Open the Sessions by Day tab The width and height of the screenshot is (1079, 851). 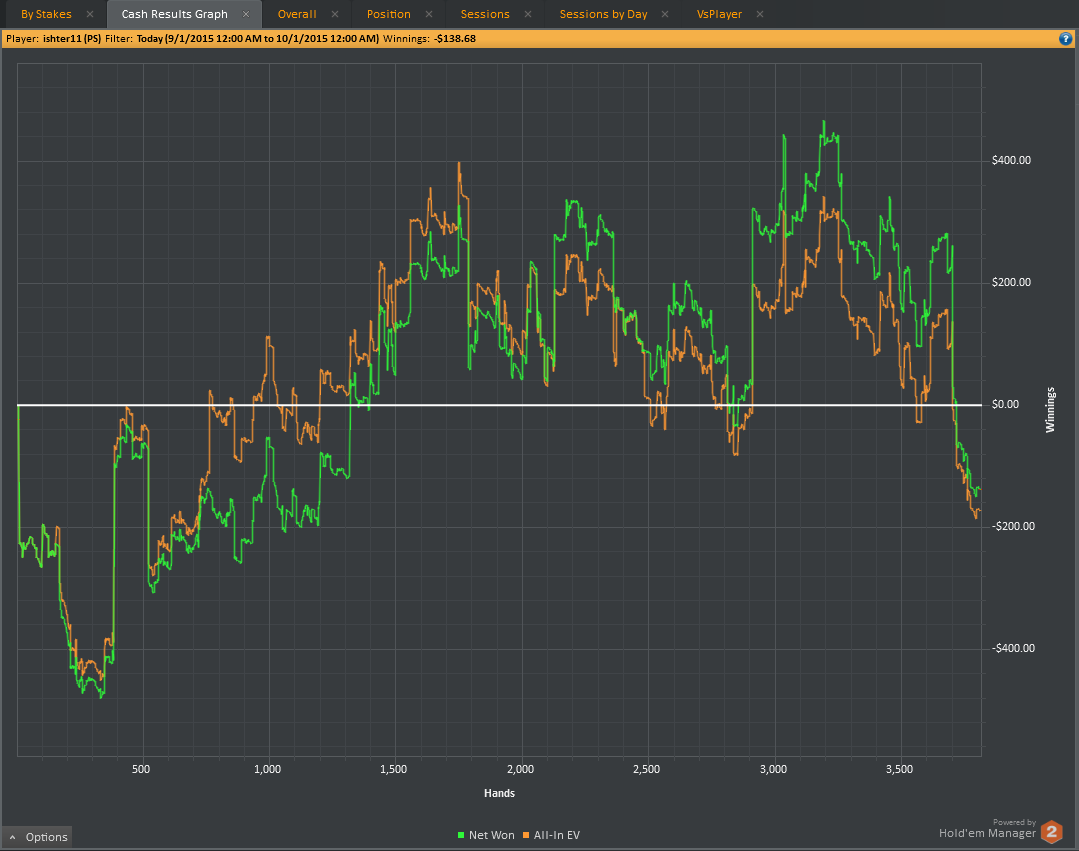coord(603,14)
